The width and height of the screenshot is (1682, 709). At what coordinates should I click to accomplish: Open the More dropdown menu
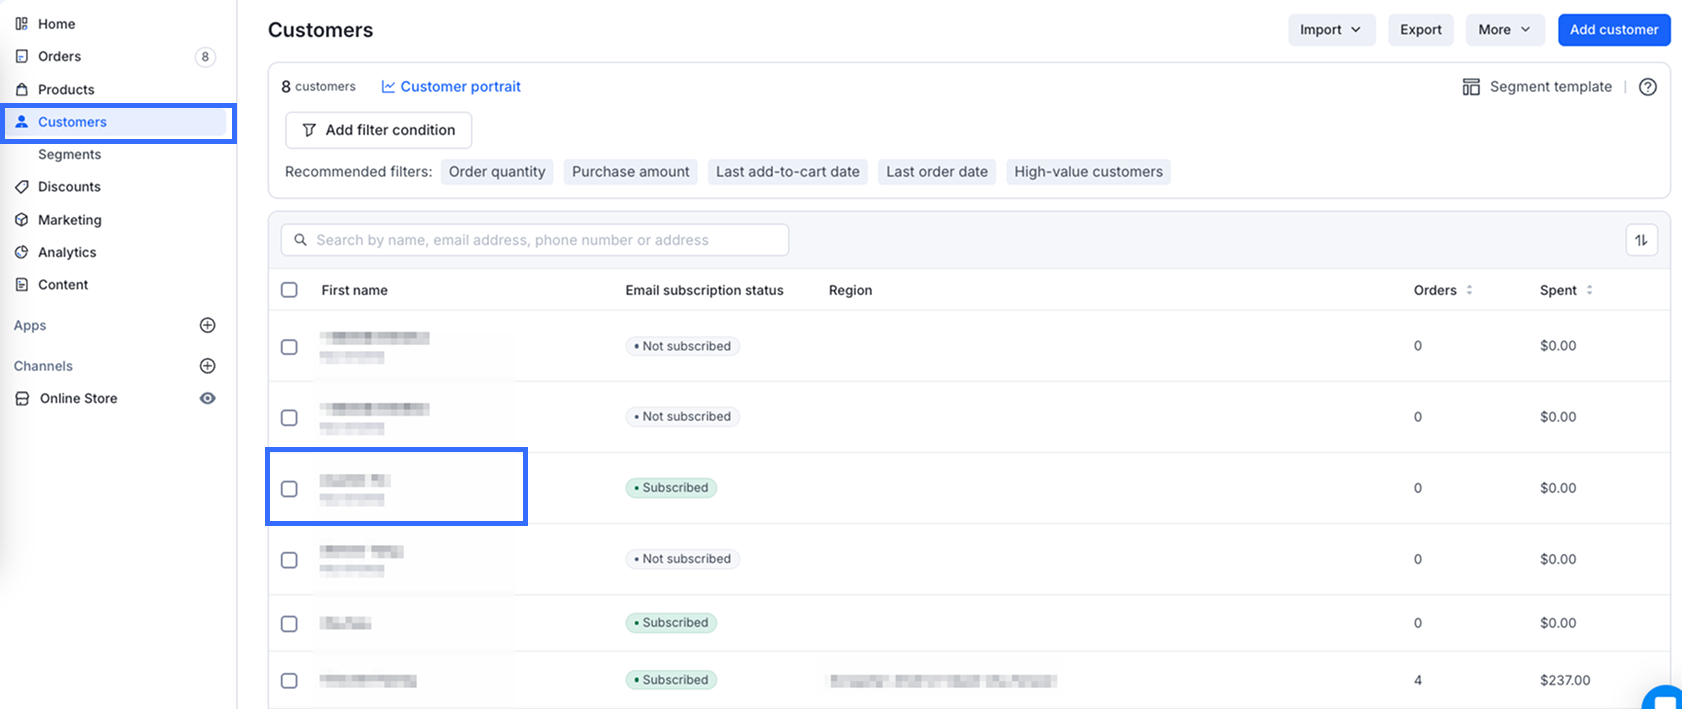[1504, 30]
